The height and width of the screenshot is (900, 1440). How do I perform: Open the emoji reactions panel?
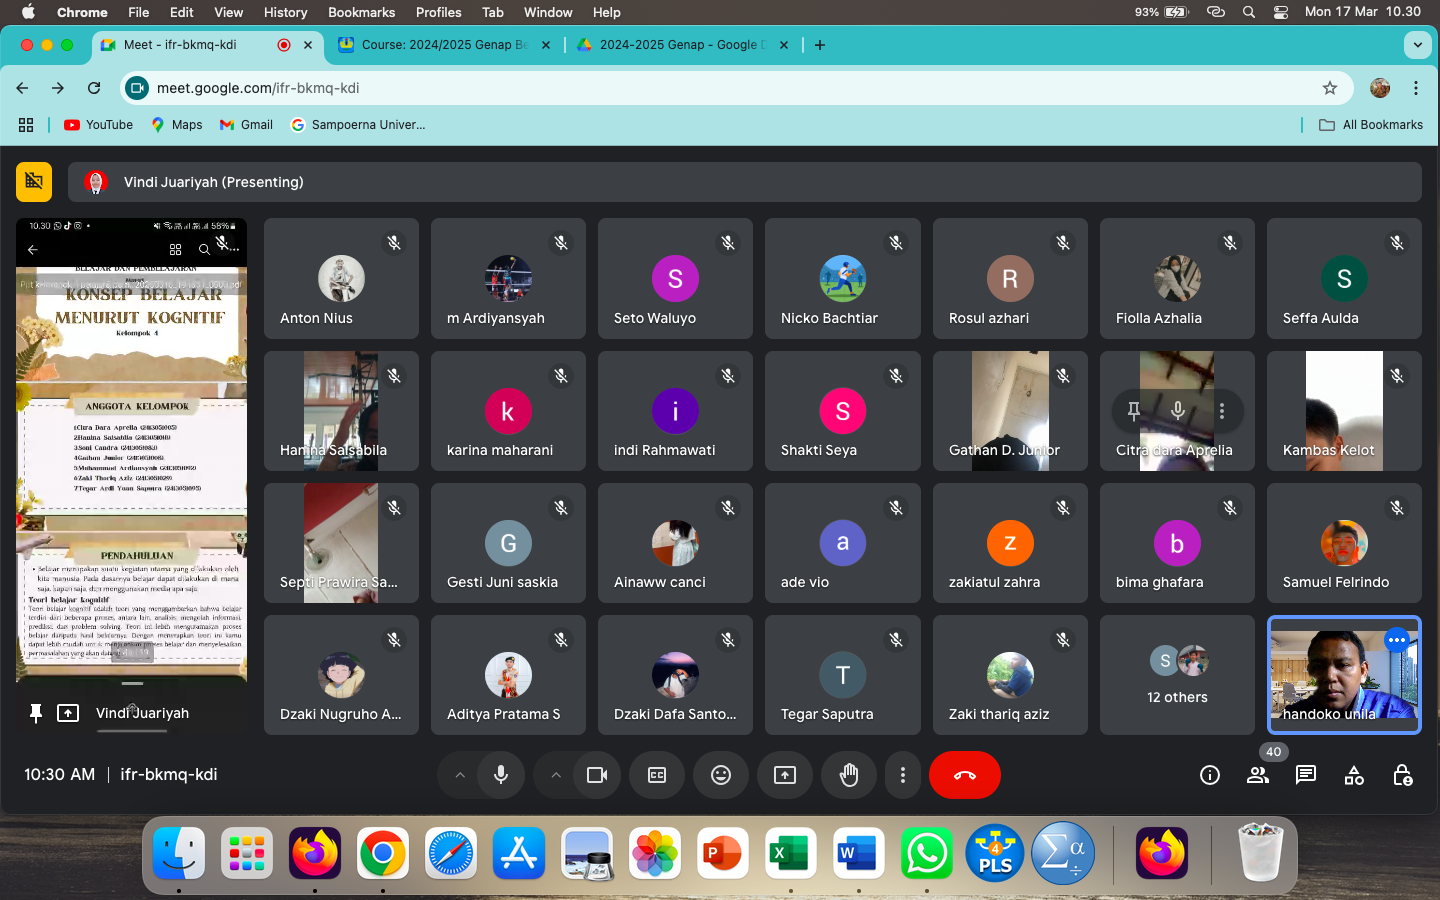point(721,775)
